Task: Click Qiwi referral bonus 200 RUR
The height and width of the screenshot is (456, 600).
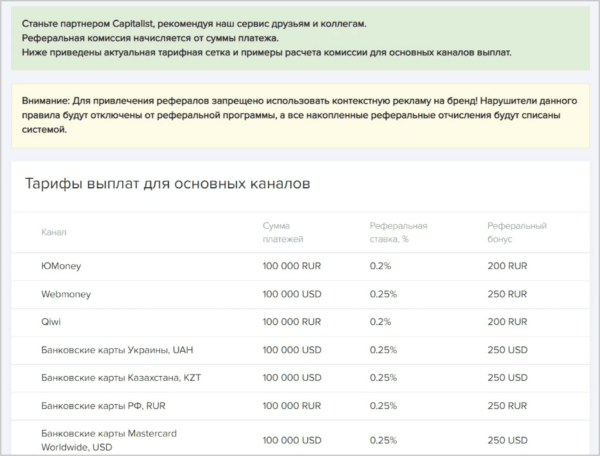Action: click(507, 322)
